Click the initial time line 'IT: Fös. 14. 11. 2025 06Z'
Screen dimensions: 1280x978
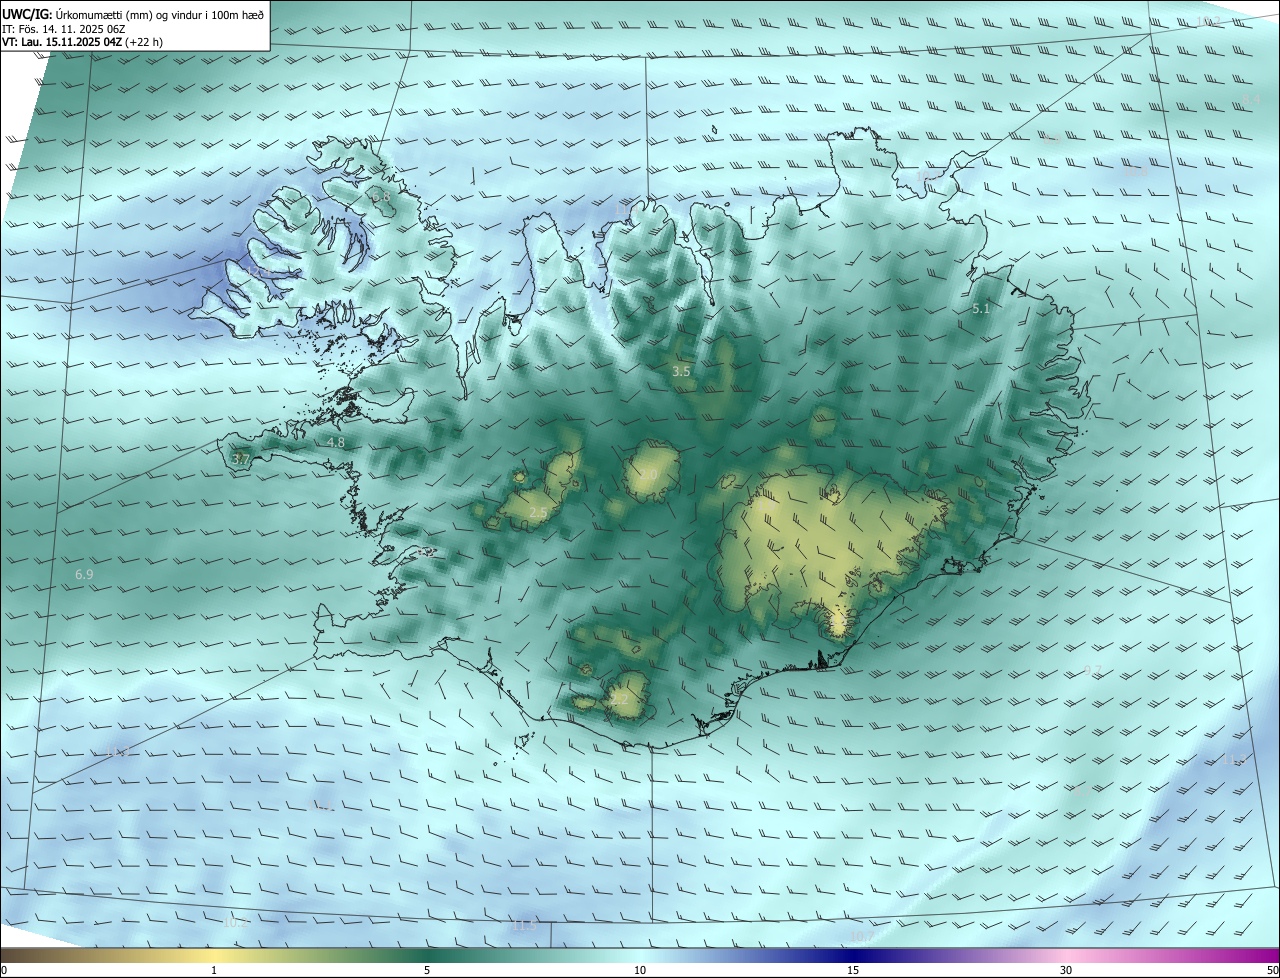pos(64,29)
